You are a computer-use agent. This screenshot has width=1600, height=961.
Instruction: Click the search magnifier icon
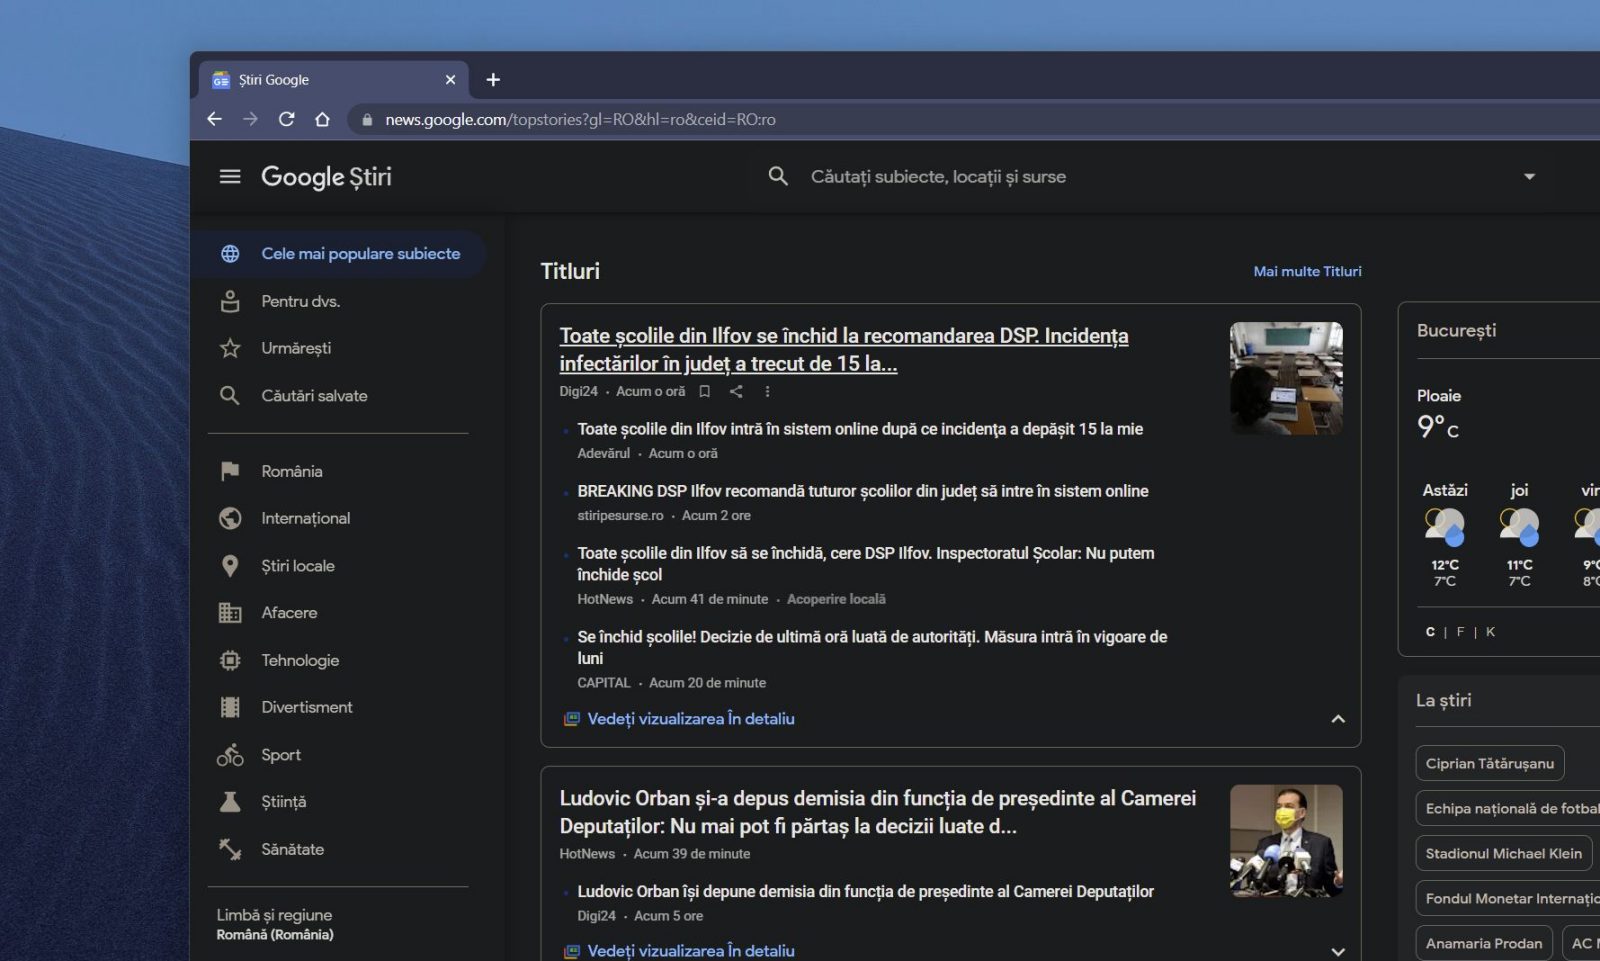pyautogui.click(x=778, y=177)
